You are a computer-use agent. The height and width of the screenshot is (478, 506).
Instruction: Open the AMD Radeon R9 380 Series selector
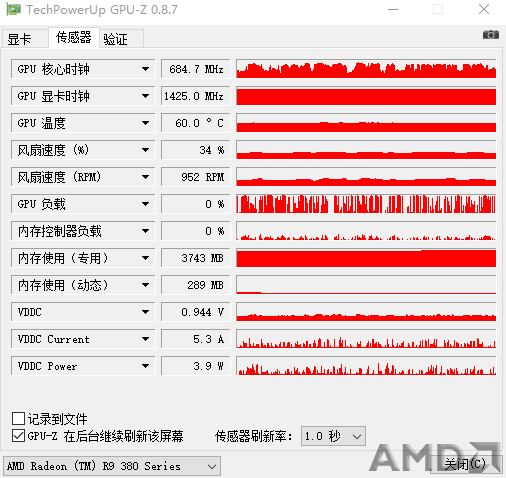(112, 466)
